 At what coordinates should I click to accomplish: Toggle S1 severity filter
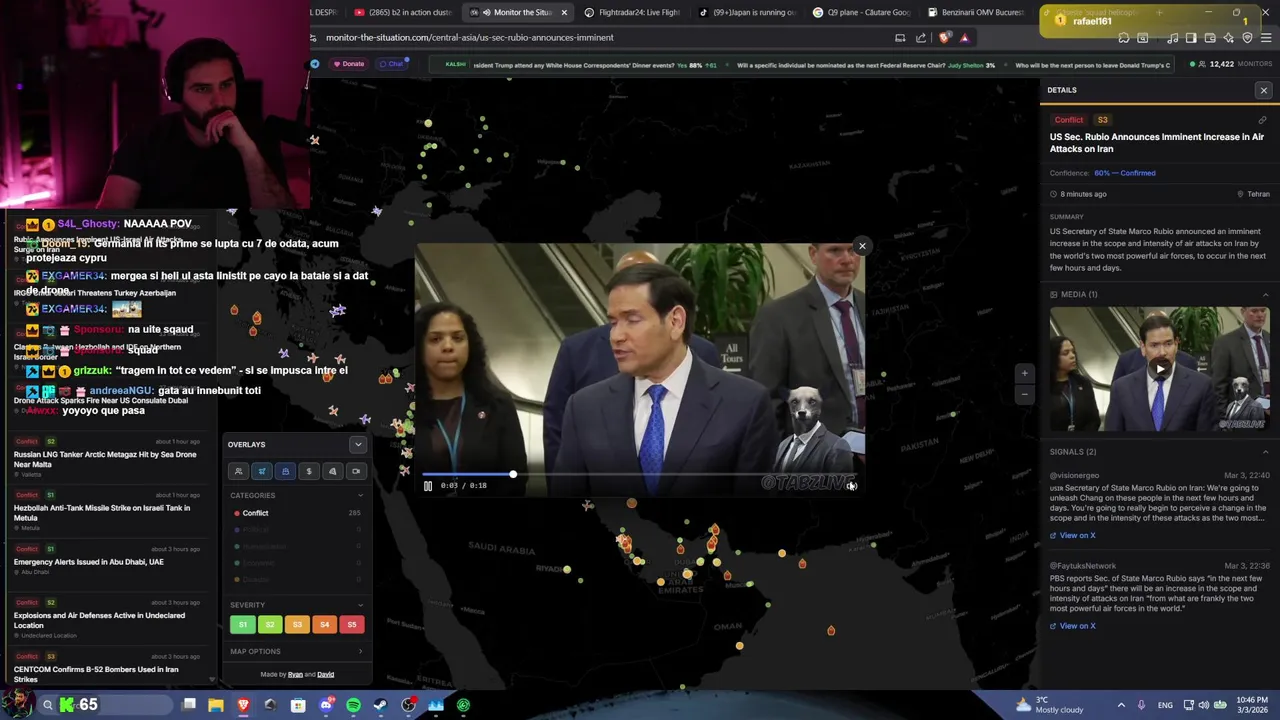(242, 624)
